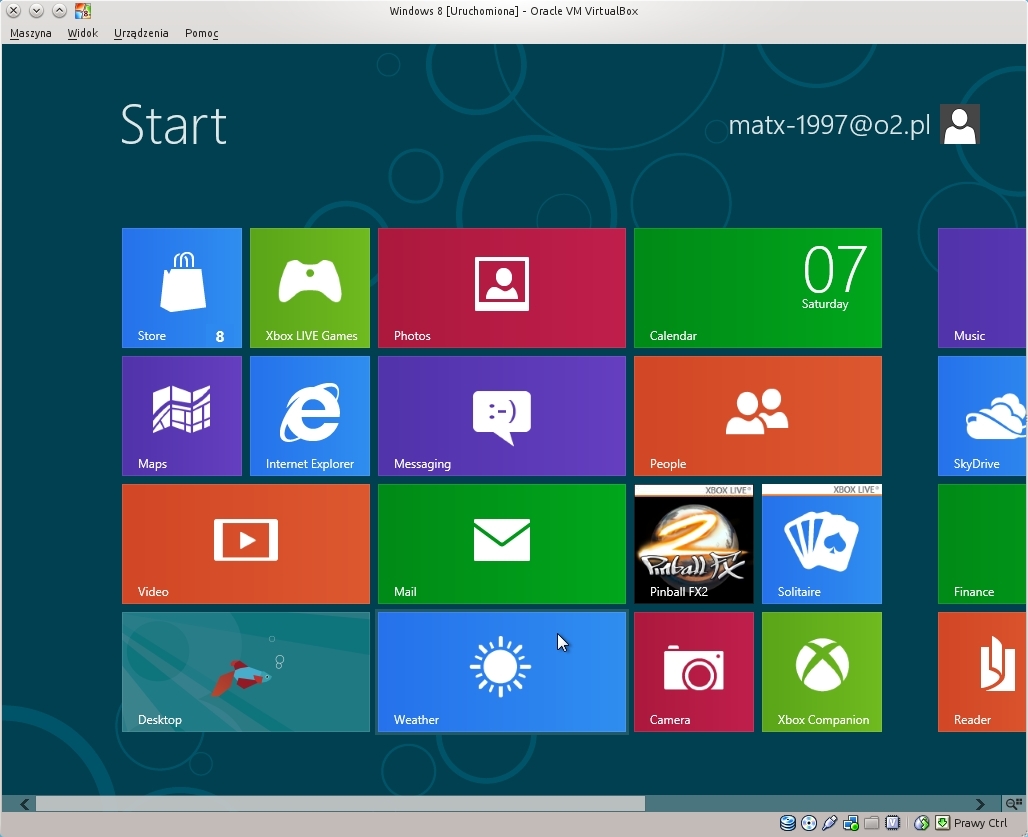The image size is (1028, 837).
Task: Click the Start screen scrollbar right arrow
Action: tap(979, 804)
